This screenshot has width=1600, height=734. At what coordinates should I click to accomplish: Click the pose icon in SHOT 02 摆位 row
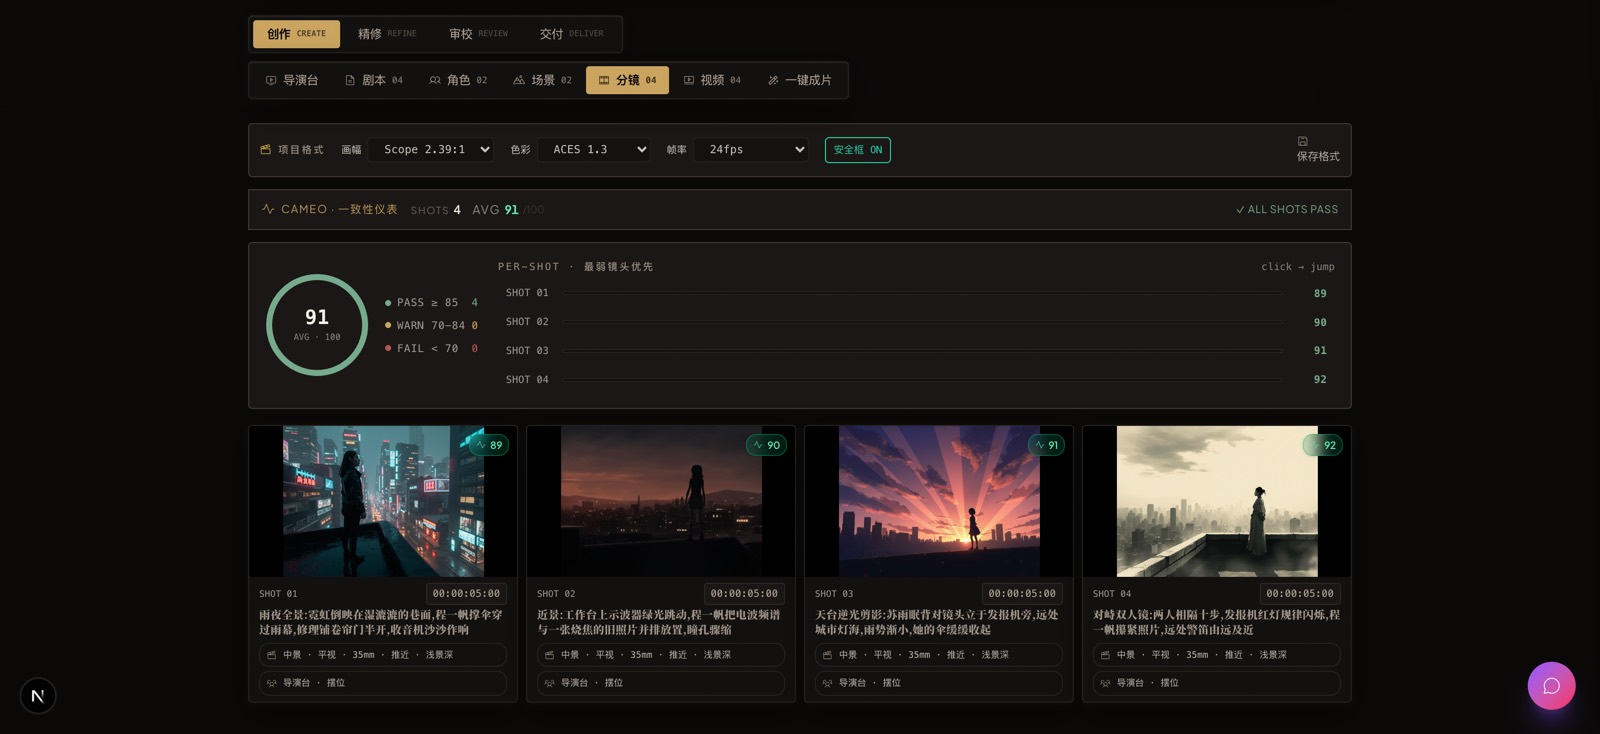coord(549,683)
